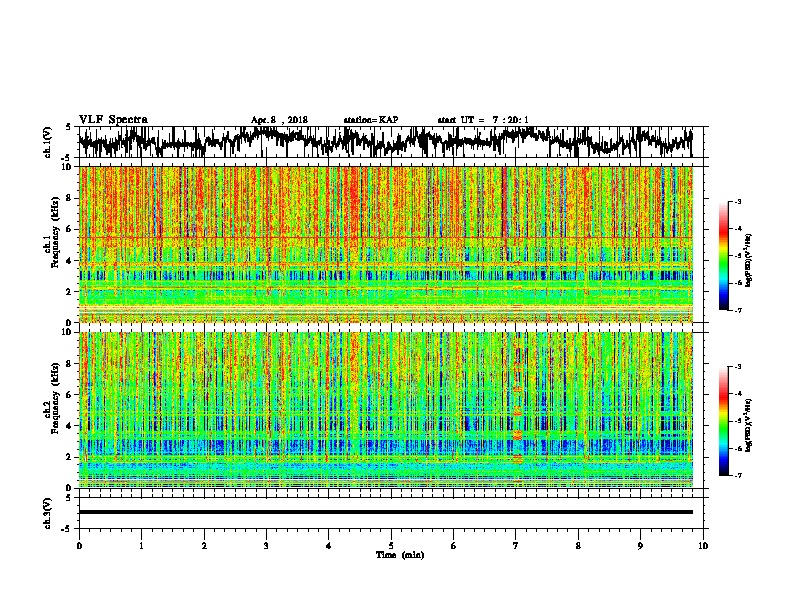The width and height of the screenshot is (792, 612).
Task: Click time axis tick label '2'
Action: [x=204, y=546]
